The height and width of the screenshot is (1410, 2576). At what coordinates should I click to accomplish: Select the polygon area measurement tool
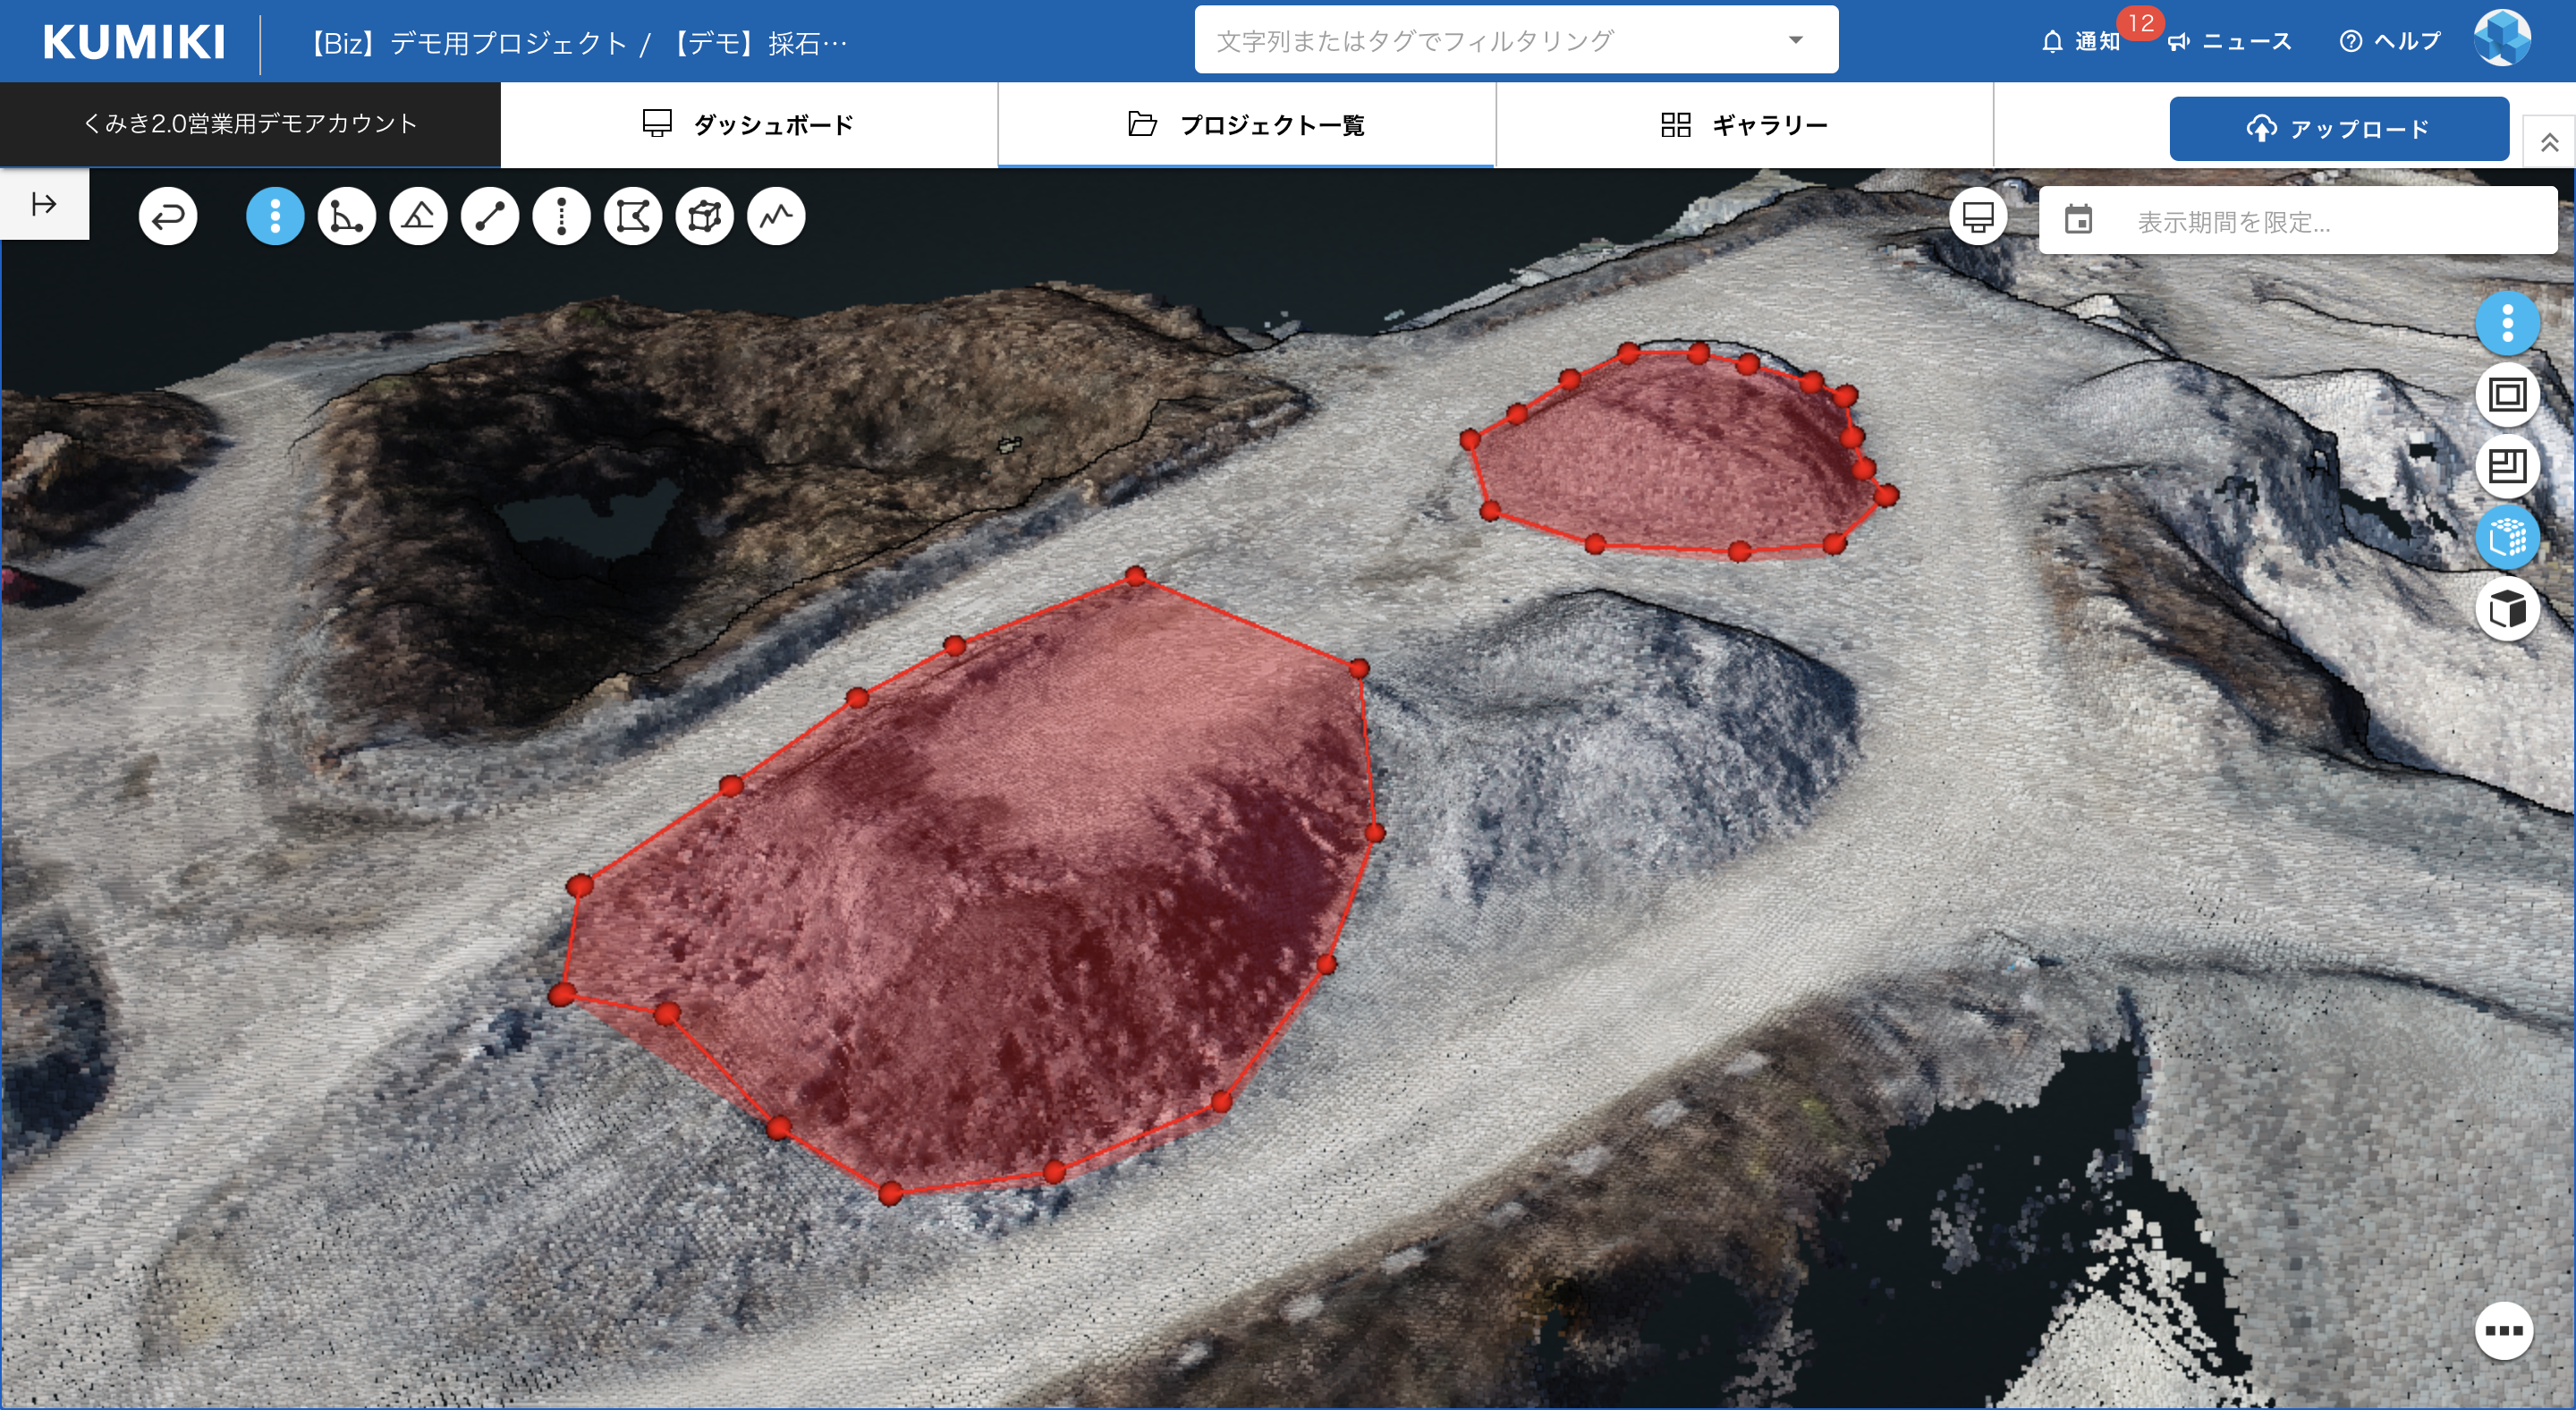(633, 216)
